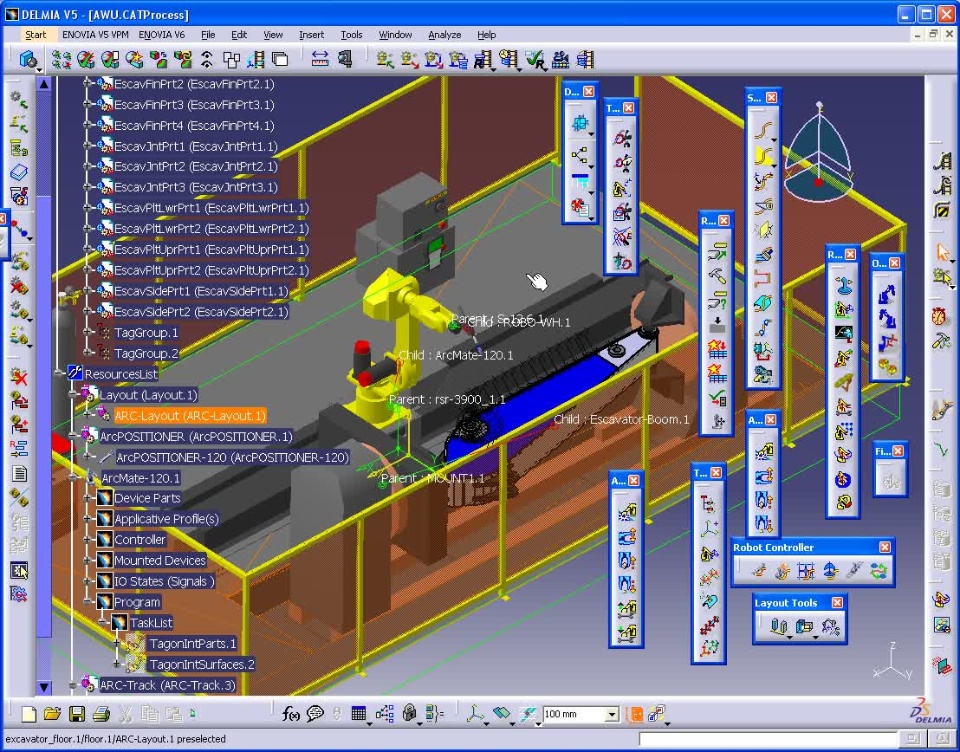Open the Tools menu
The height and width of the screenshot is (752, 960).
351,35
